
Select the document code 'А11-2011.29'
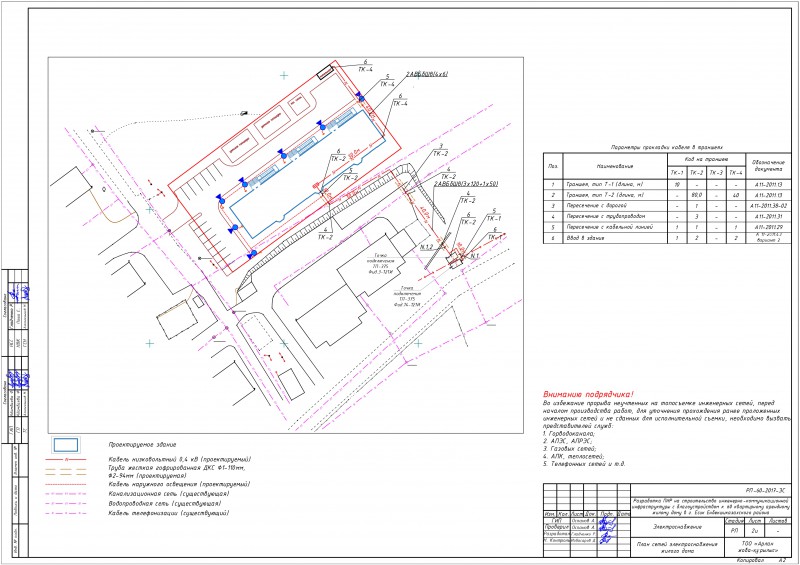768,227
